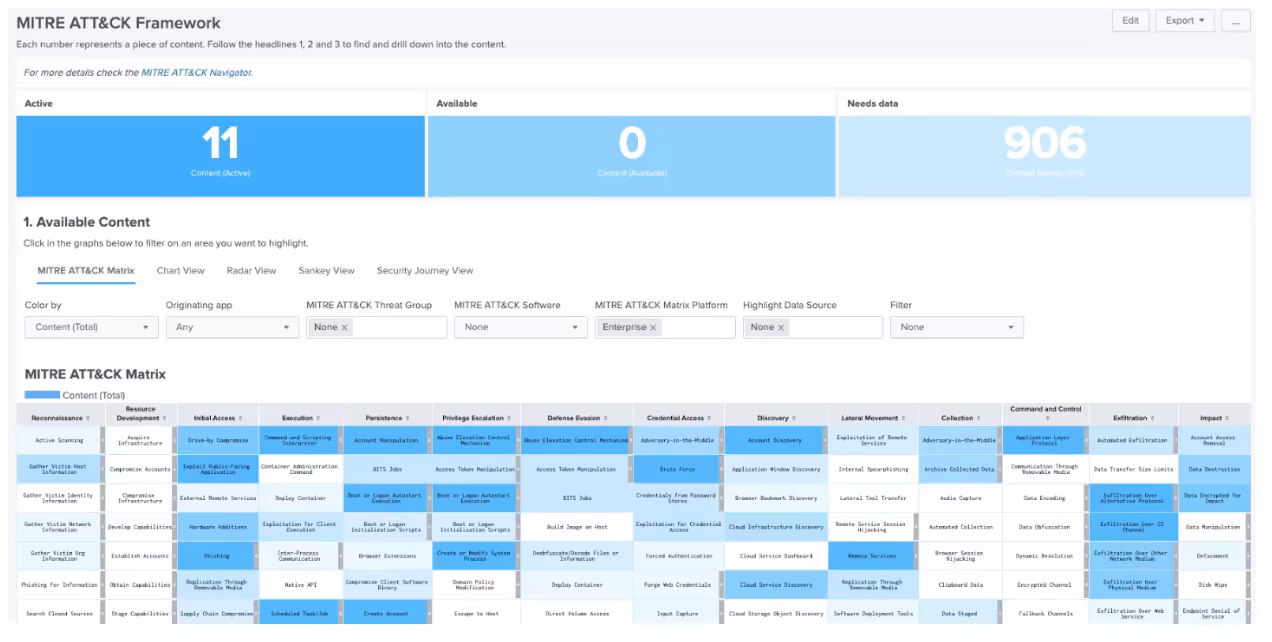Click sort icon on Credential Access header
1272x642 pixels.
point(707,418)
